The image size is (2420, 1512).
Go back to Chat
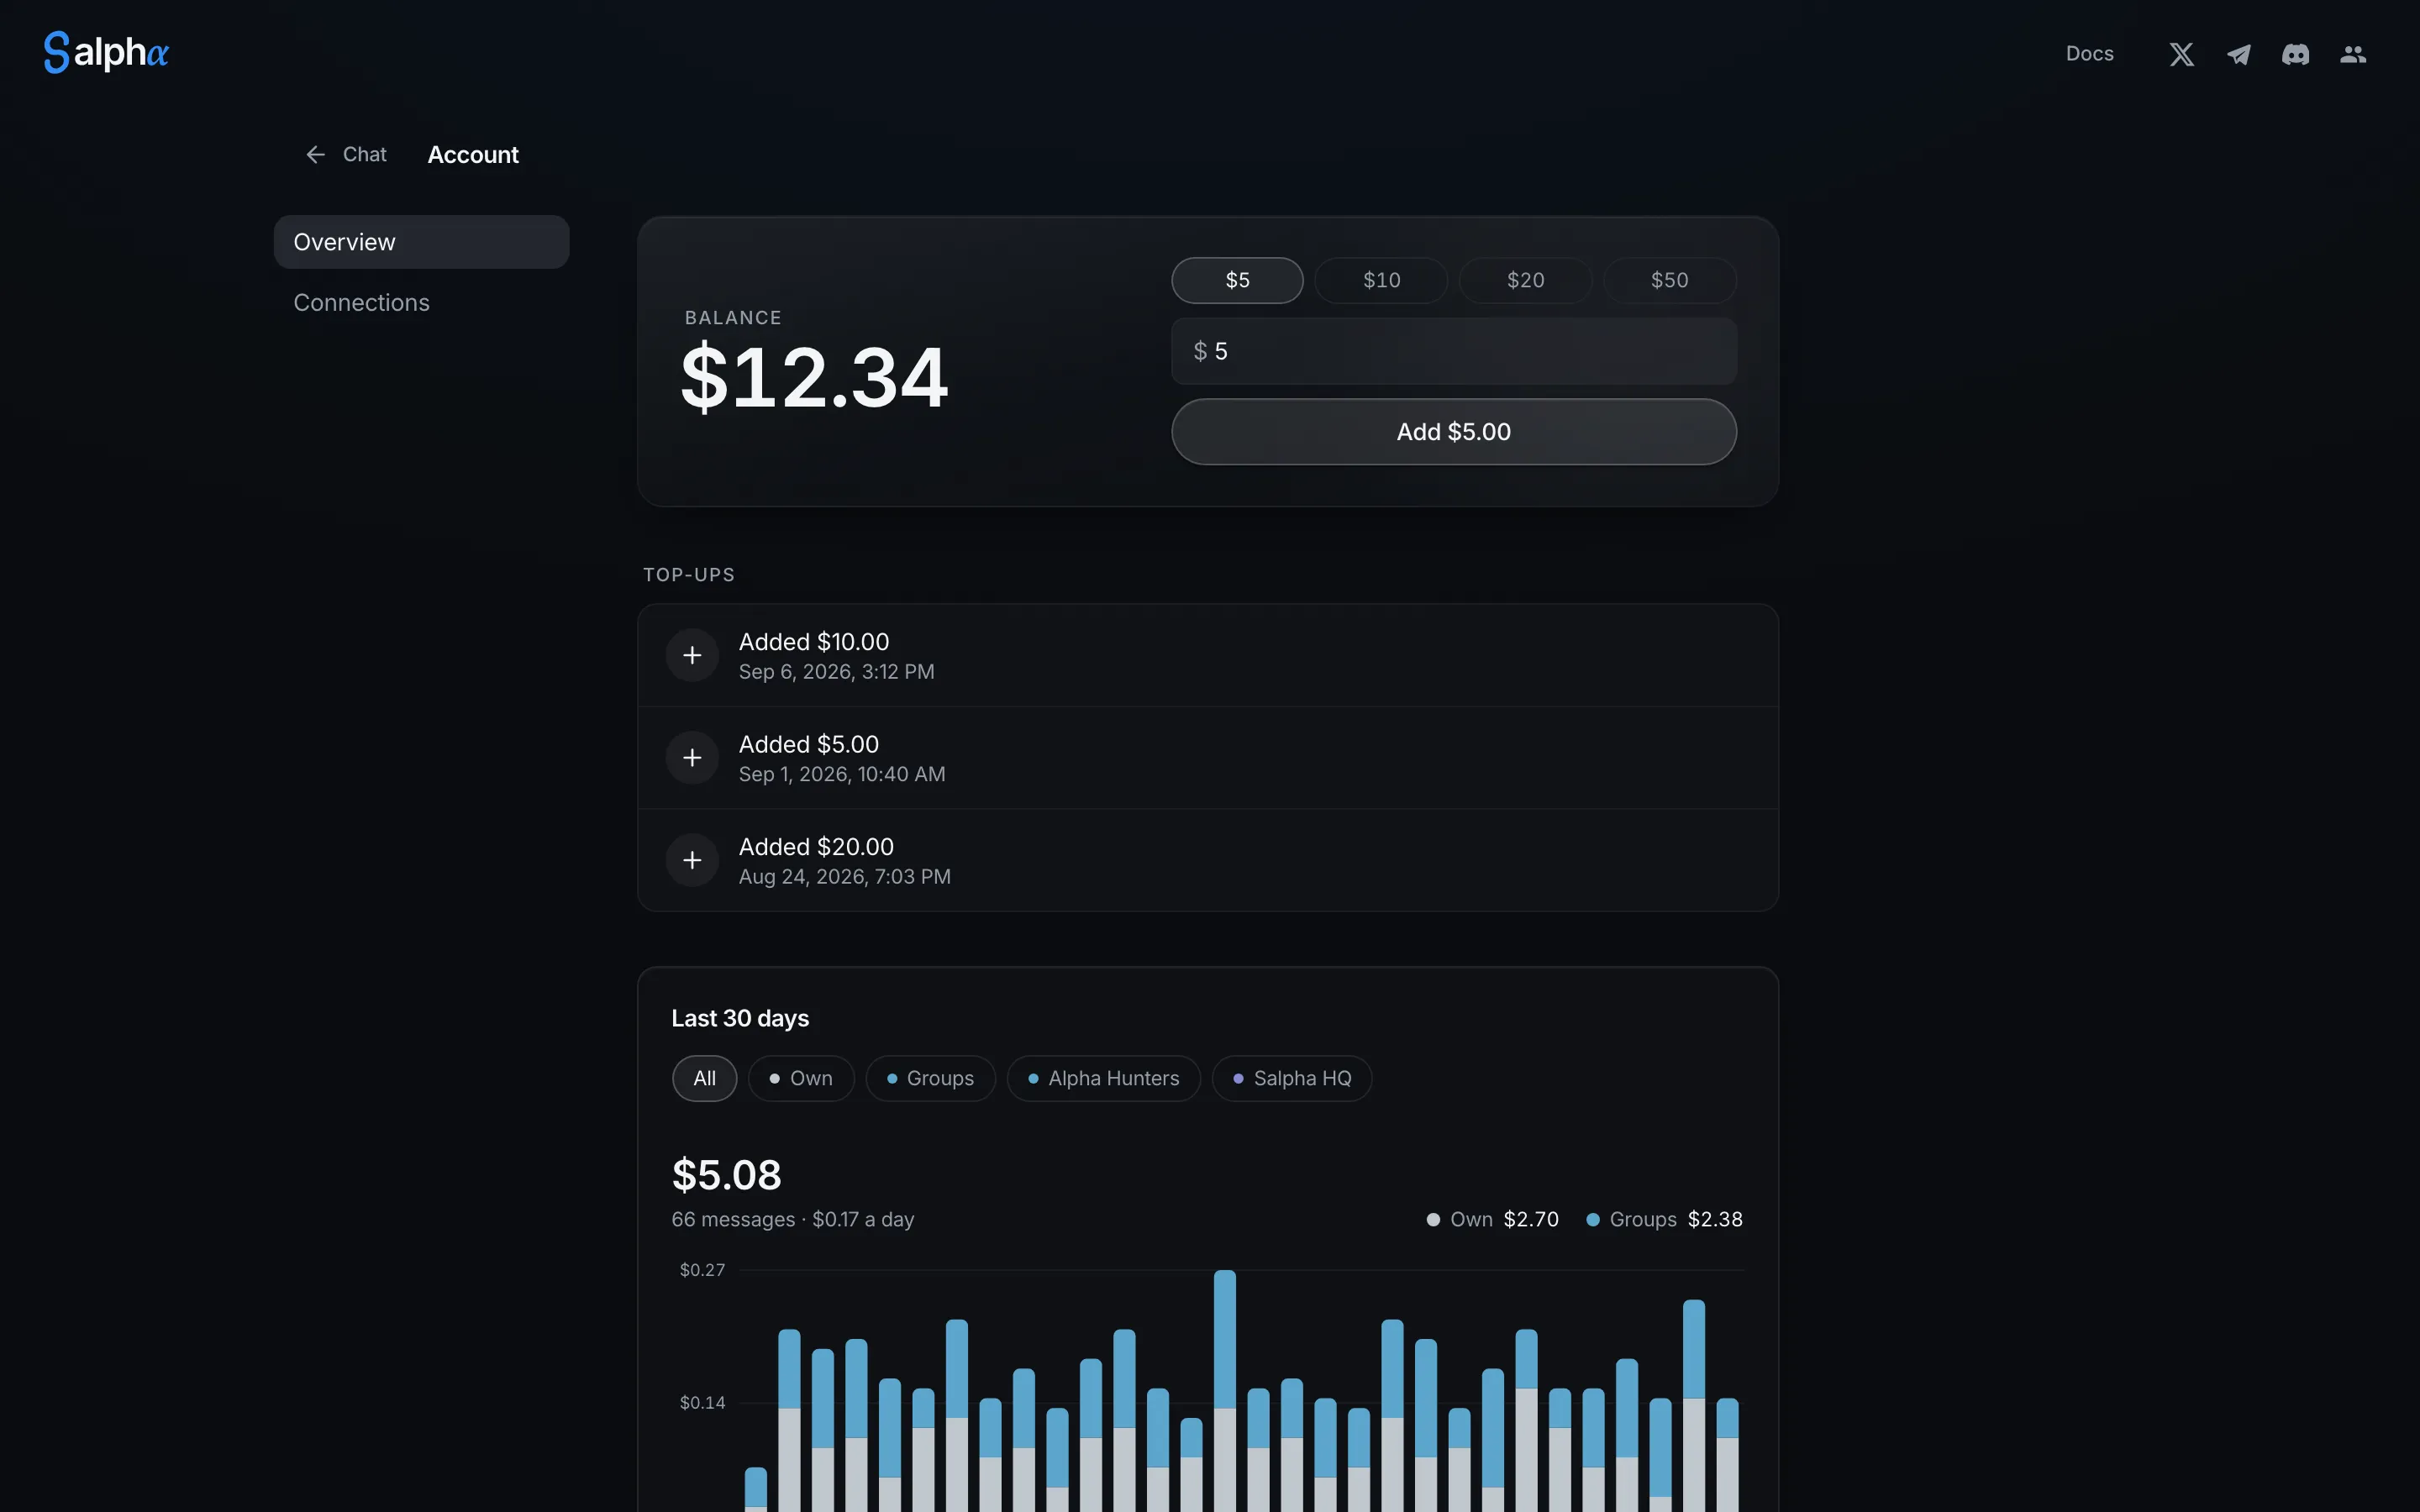[346, 155]
